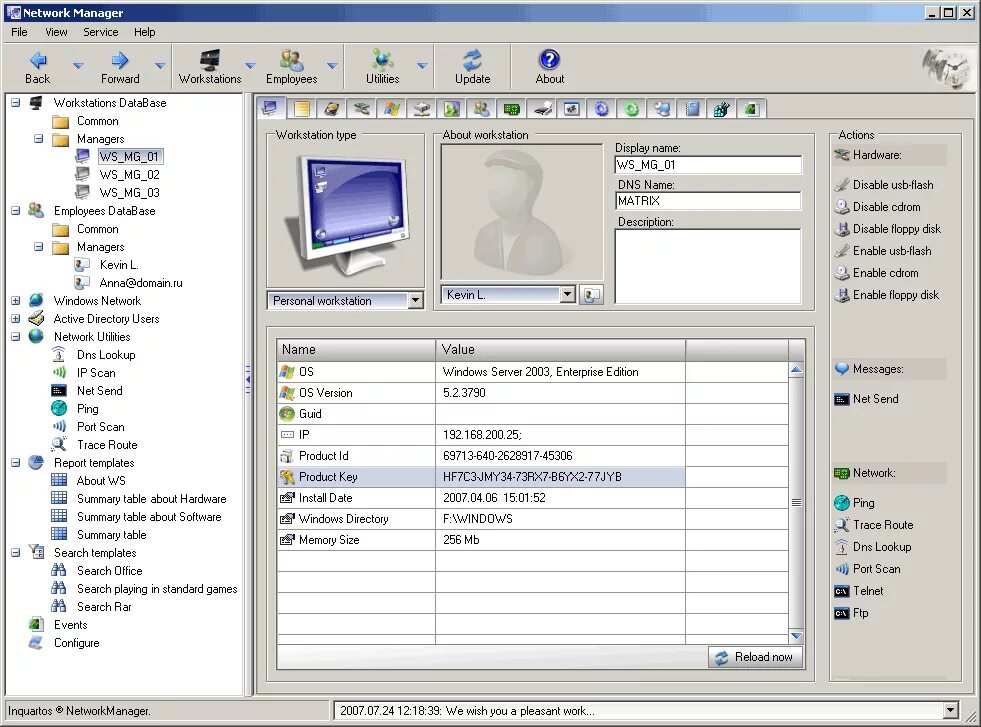Select Anna@domain.ru in tree
Image resolution: width=981 pixels, height=727 pixels.
pos(141,283)
